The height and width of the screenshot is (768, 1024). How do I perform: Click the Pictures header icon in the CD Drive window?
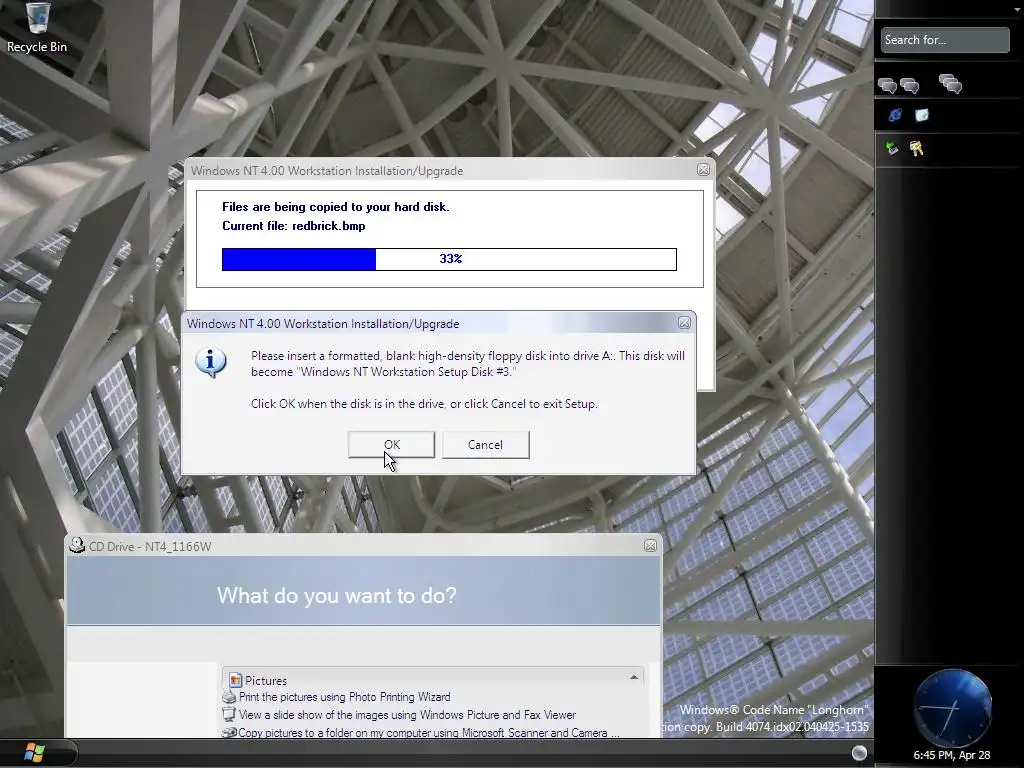point(236,680)
